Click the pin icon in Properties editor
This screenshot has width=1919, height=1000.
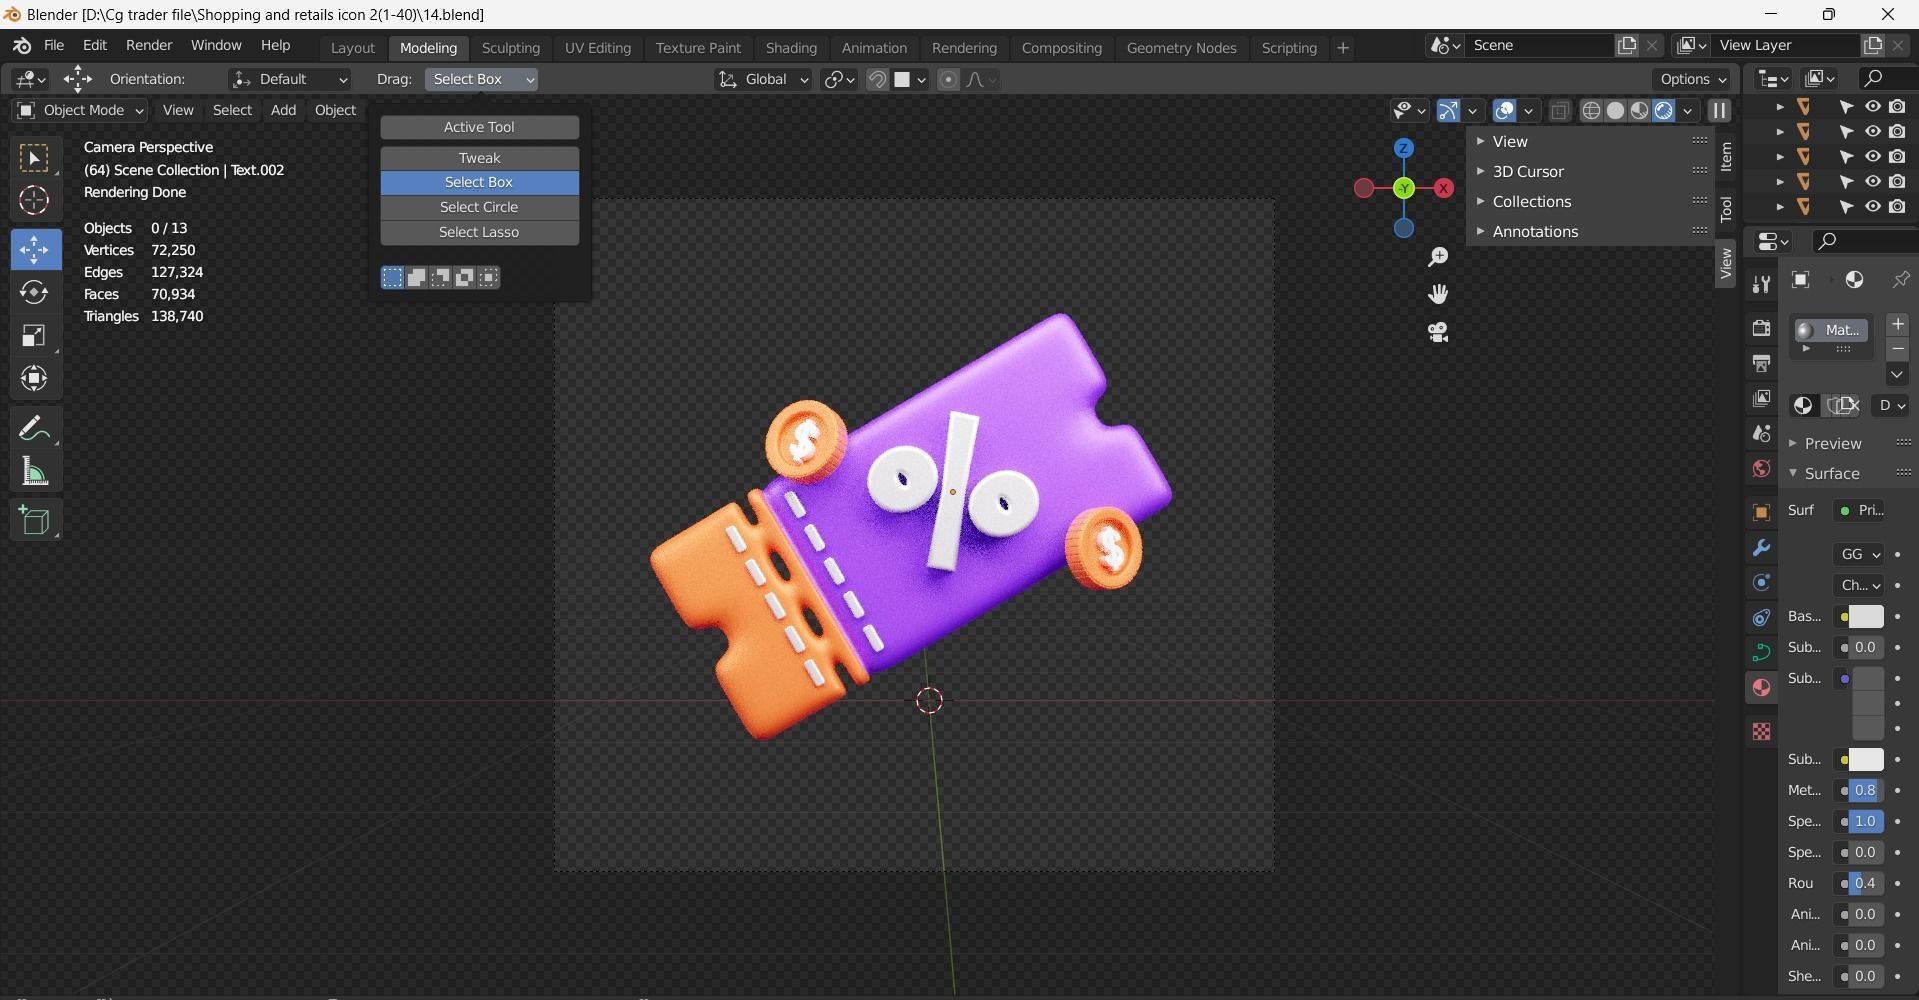pyautogui.click(x=1900, y=280)
